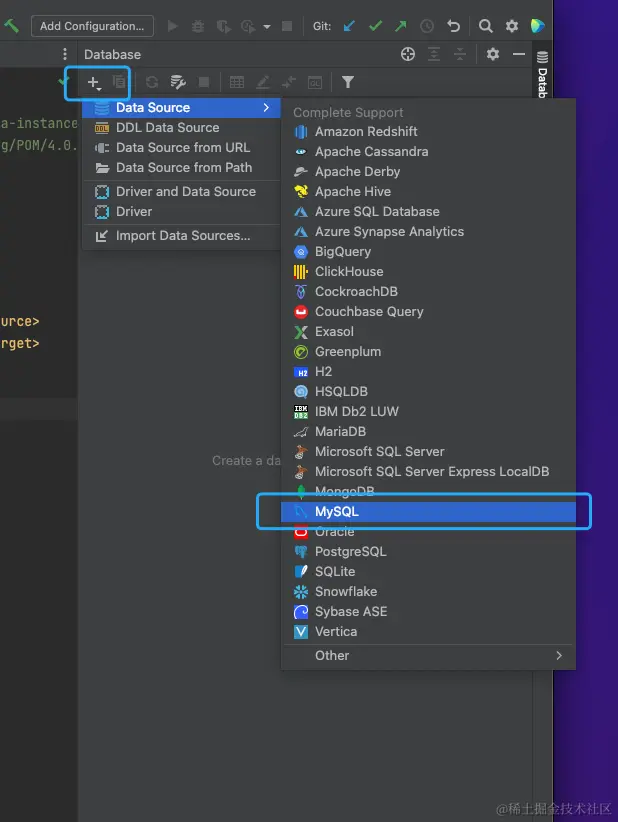Click the locate target crosshair icon
The height and width of the screenshot is (822, 618).
(407, 54)
